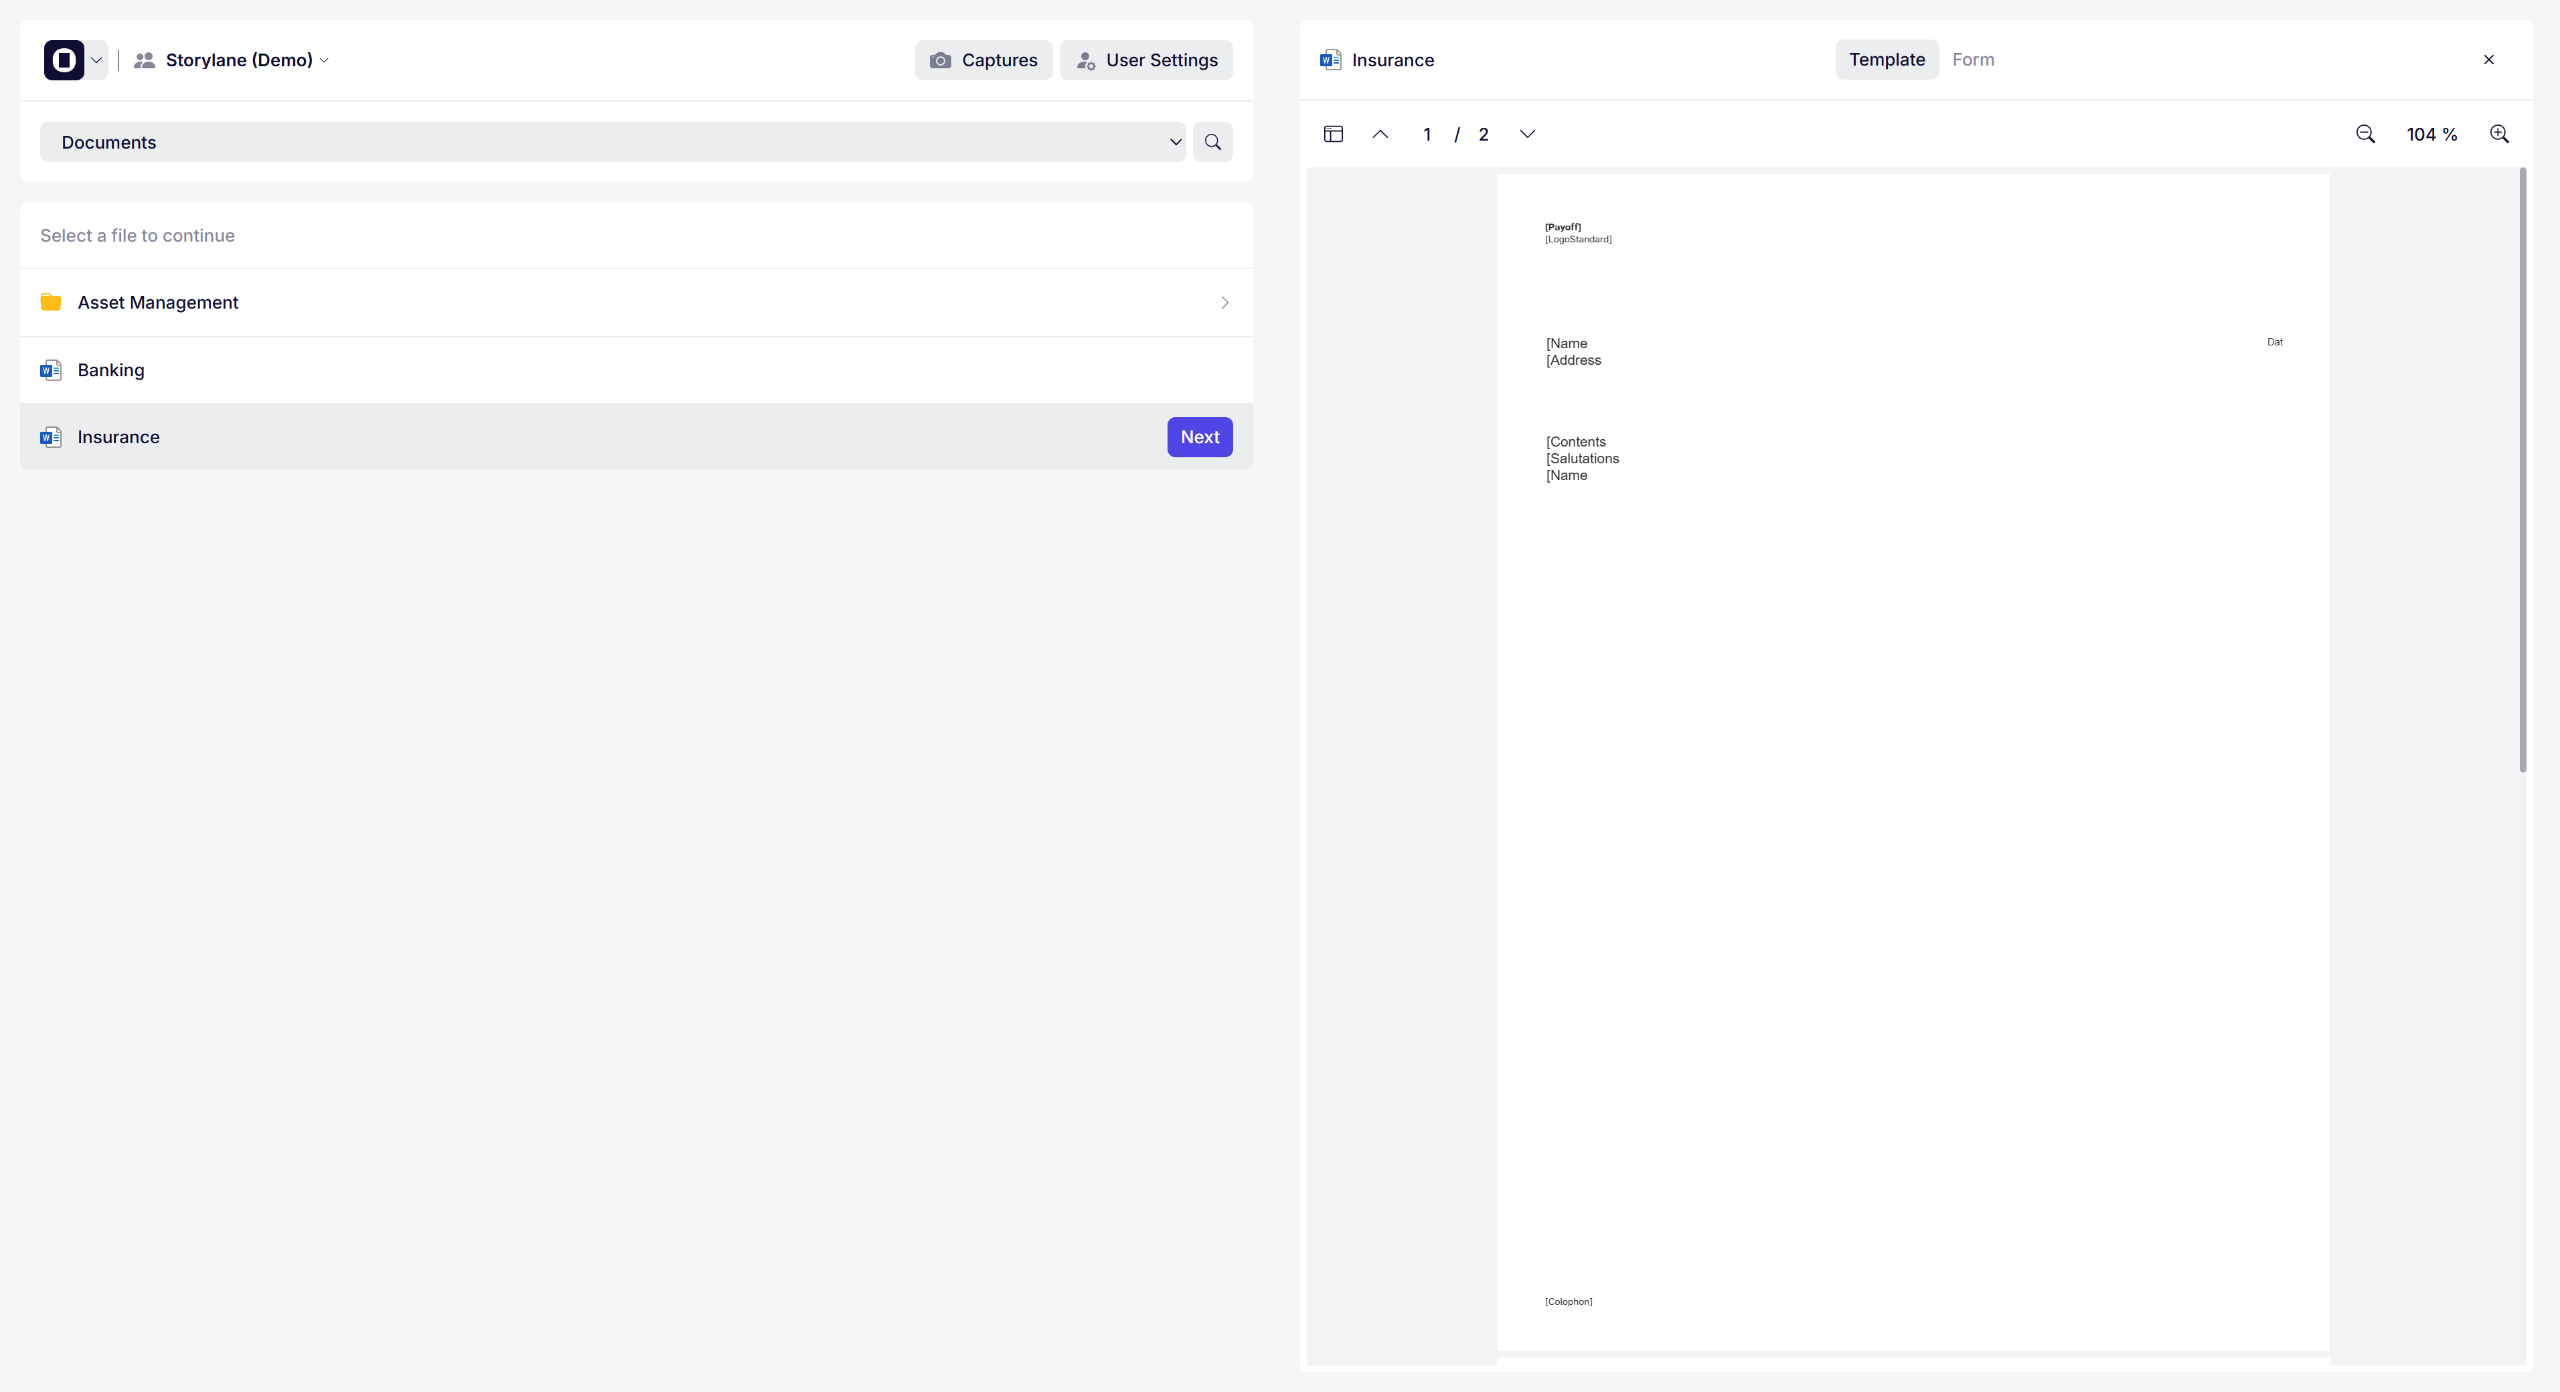Viewport: 2560px width, 1392px height.
Task: Open User Settings
Action: [1146, 60]
